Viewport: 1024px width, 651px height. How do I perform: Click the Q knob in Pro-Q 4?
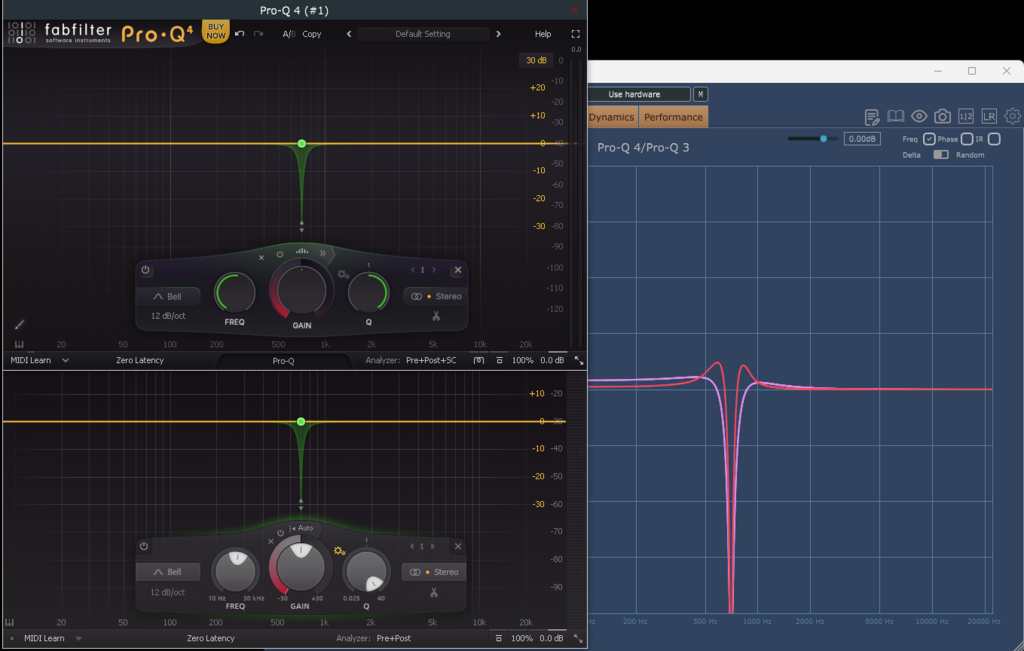click(x=368, y=292)
